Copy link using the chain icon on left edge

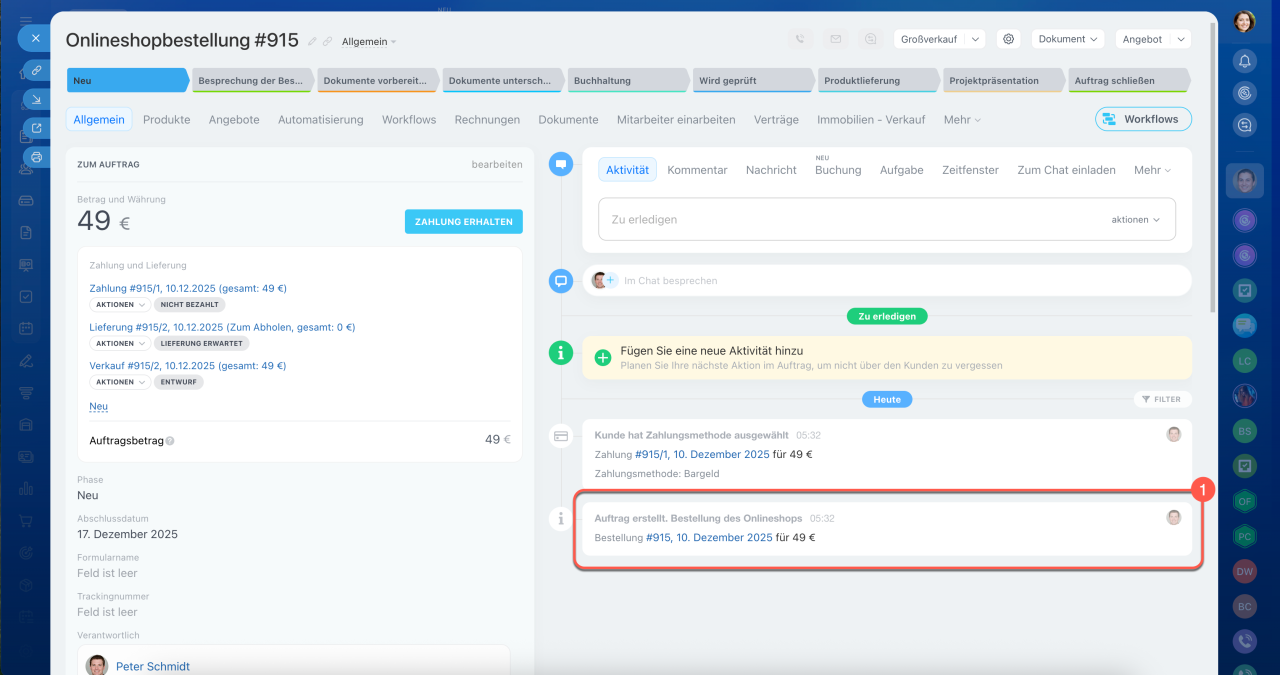click(37, 70)
